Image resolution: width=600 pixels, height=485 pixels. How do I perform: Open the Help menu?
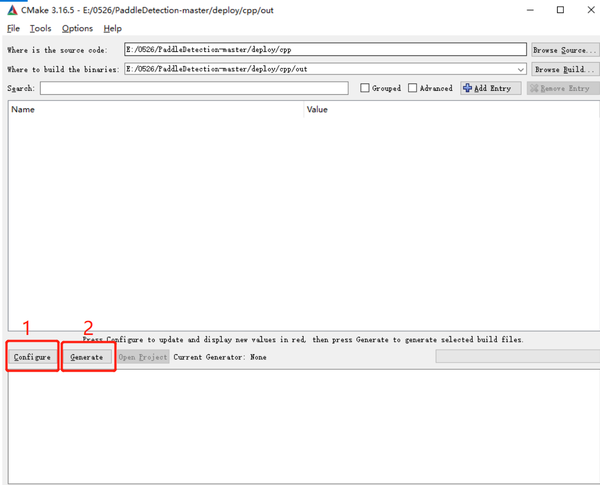click(x=112, y=29)
